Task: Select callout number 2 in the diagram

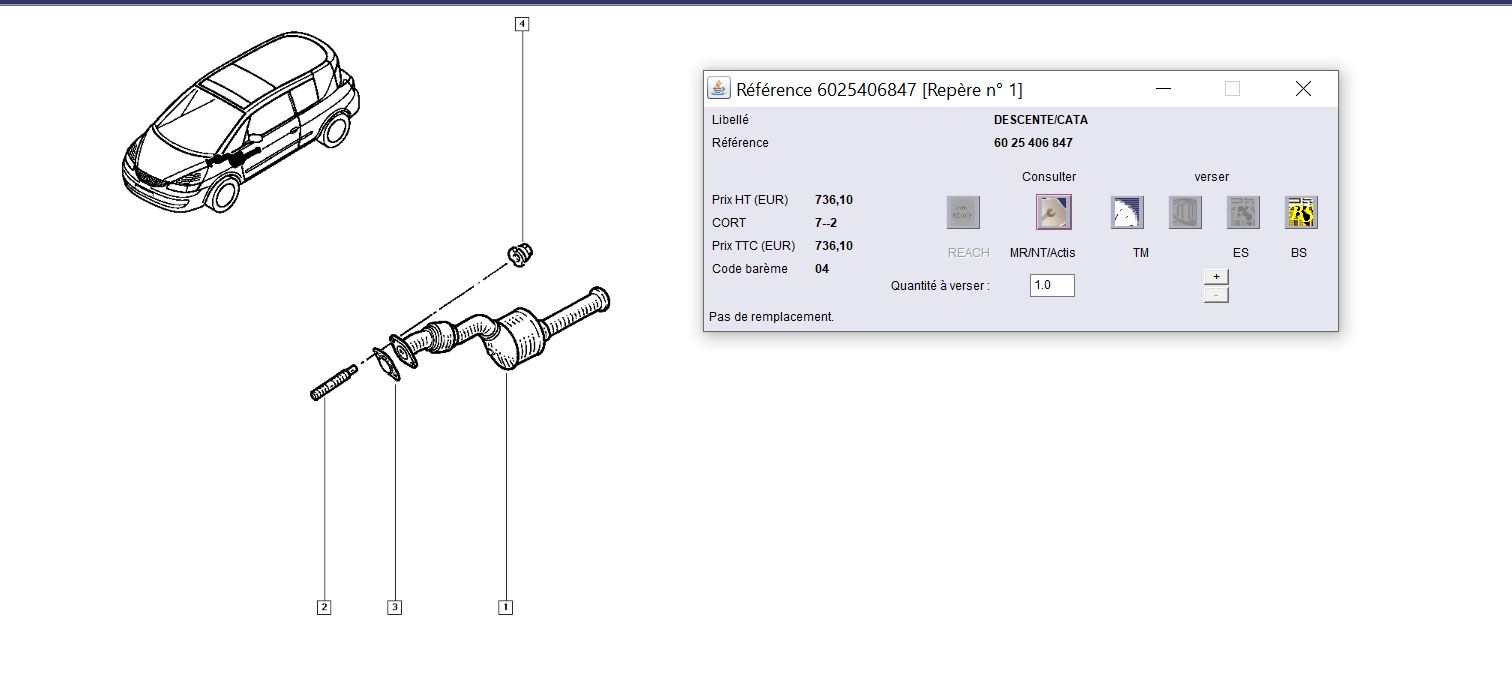Action: (323, 607)
